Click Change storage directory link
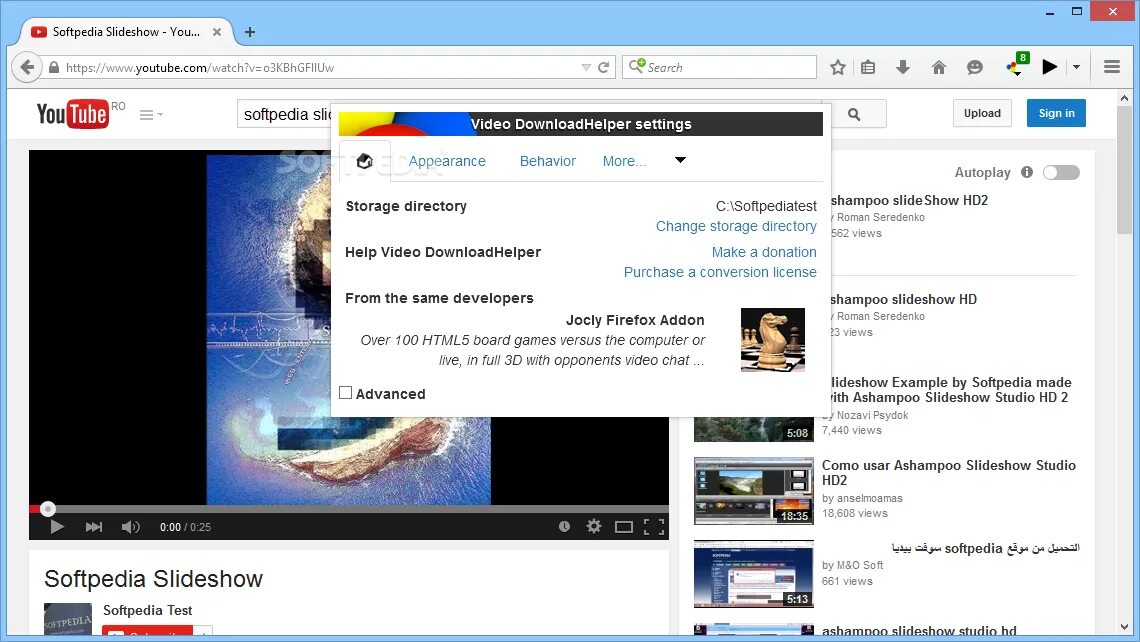The height and width of the screenshot is (642, 1140). click(736, 226)
